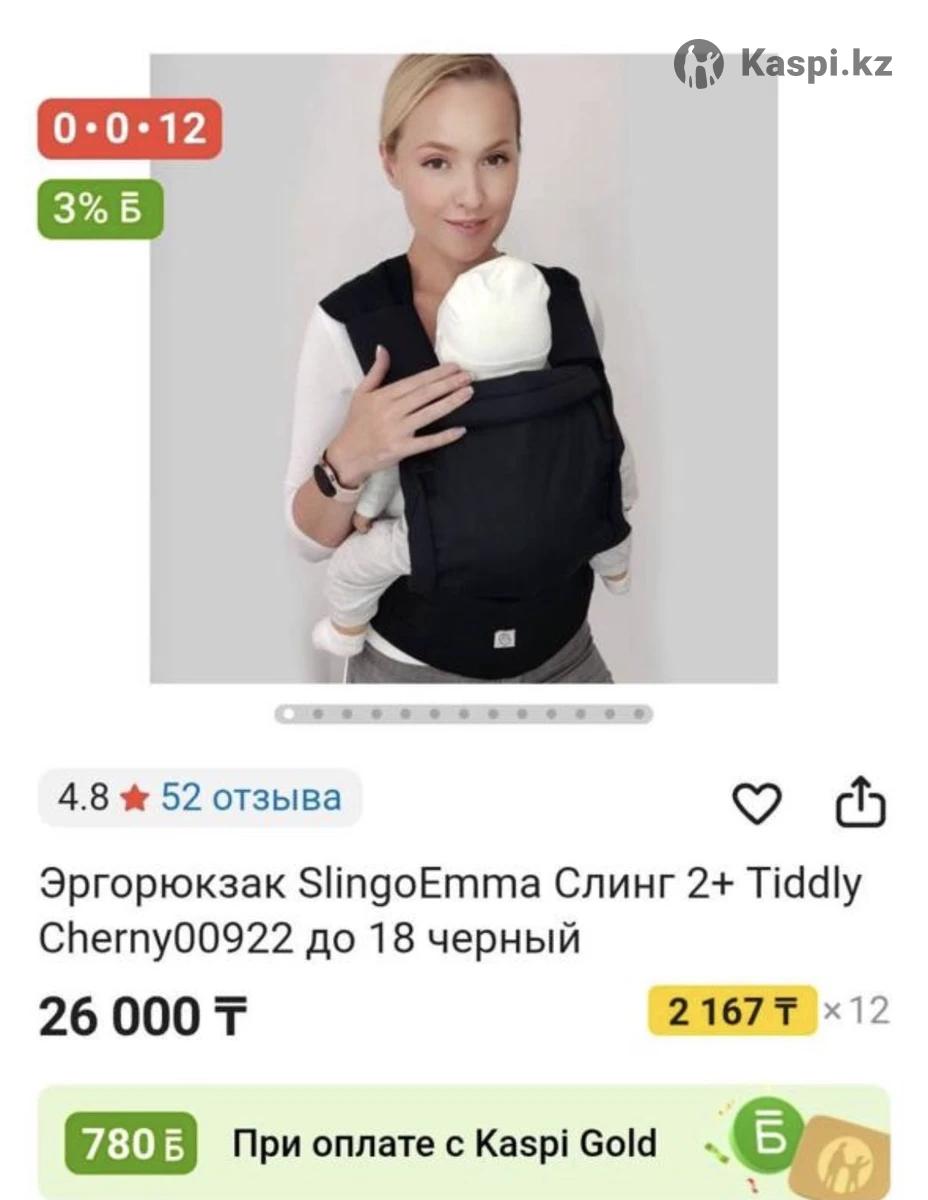
Task: Open the 2 167 ₸ monthly payment badge
Action: click(733, 1012)
